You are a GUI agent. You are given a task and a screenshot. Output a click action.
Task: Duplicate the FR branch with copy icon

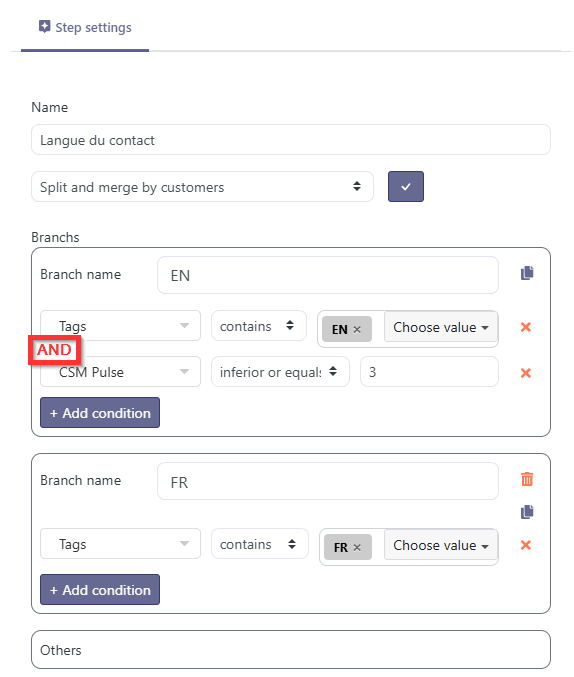click(x=527, y=512)
